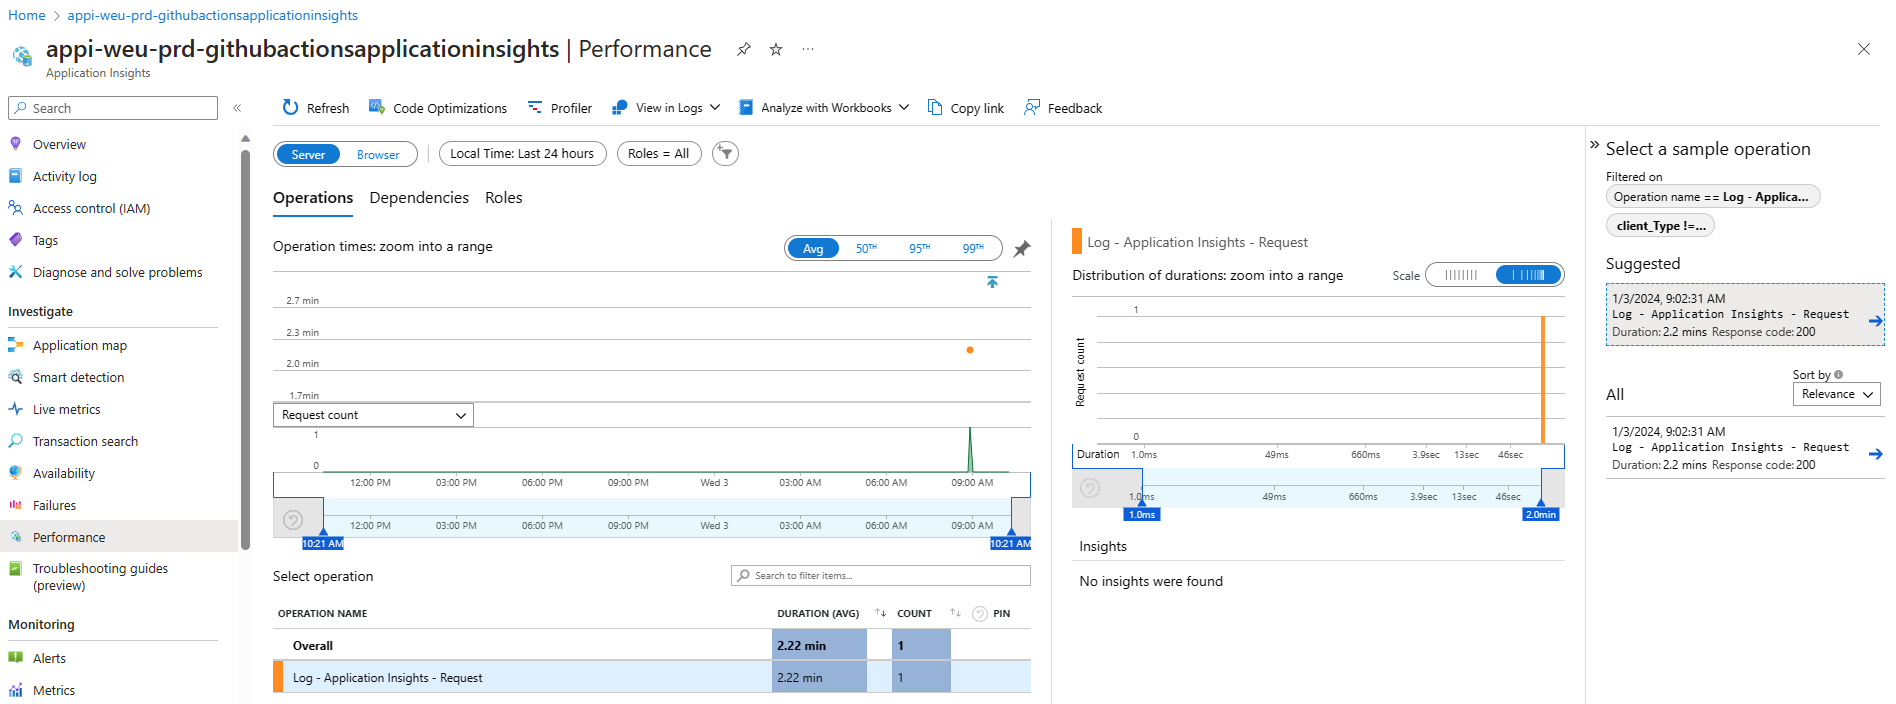Switch to the Roles tab
The height and width of the screenshot is (704, 1896).
504,198
